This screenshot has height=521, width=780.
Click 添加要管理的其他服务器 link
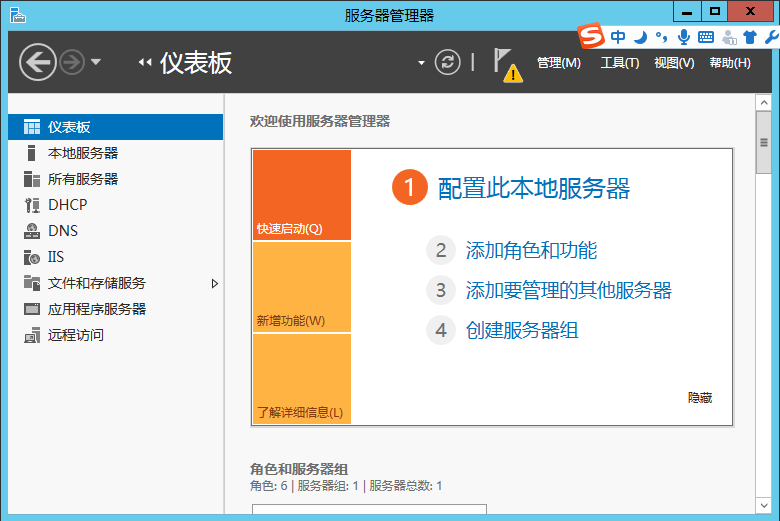pyautogui.click(x=569, y=291)
